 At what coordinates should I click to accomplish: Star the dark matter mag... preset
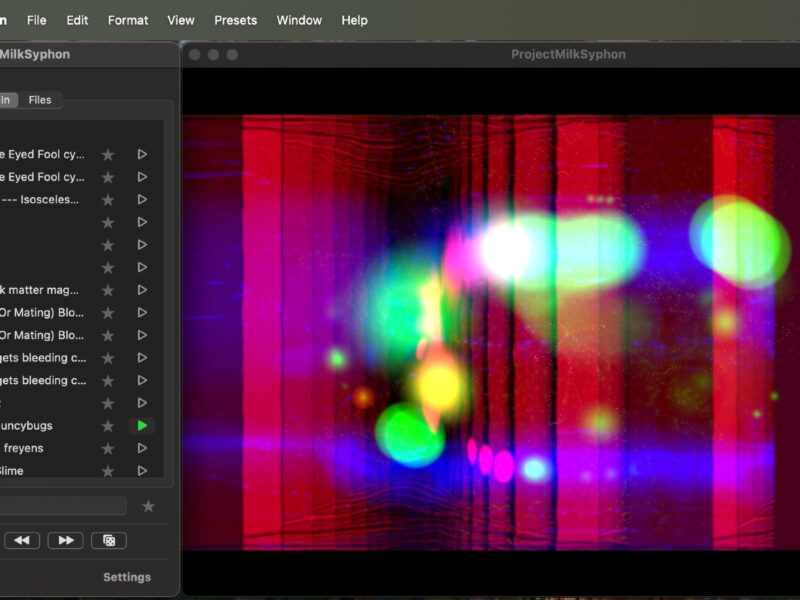(108, 290)
